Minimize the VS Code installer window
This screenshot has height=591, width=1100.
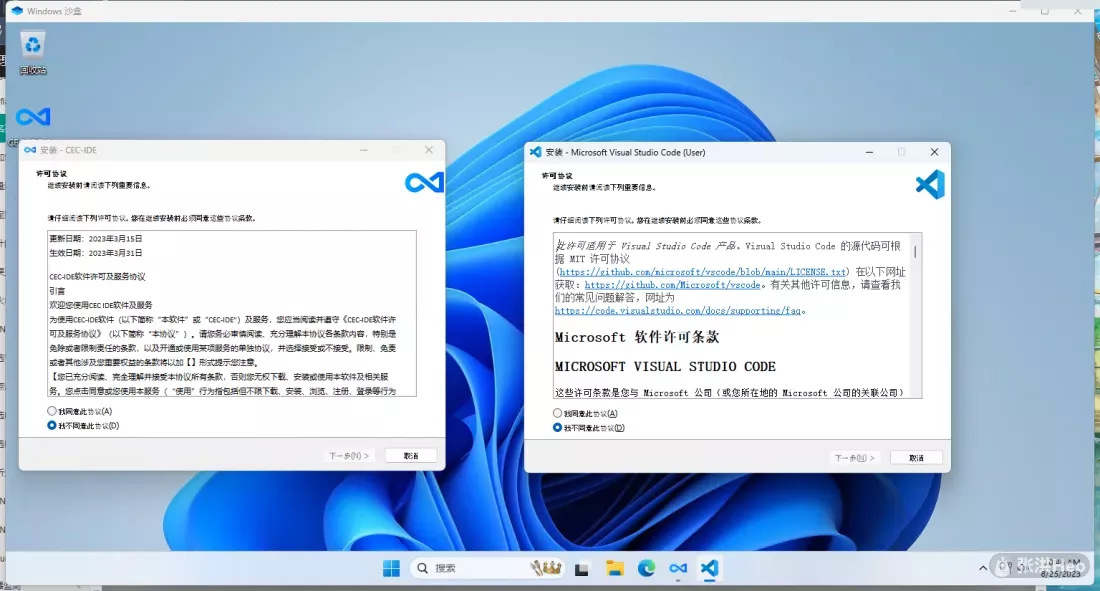point(869,152)
